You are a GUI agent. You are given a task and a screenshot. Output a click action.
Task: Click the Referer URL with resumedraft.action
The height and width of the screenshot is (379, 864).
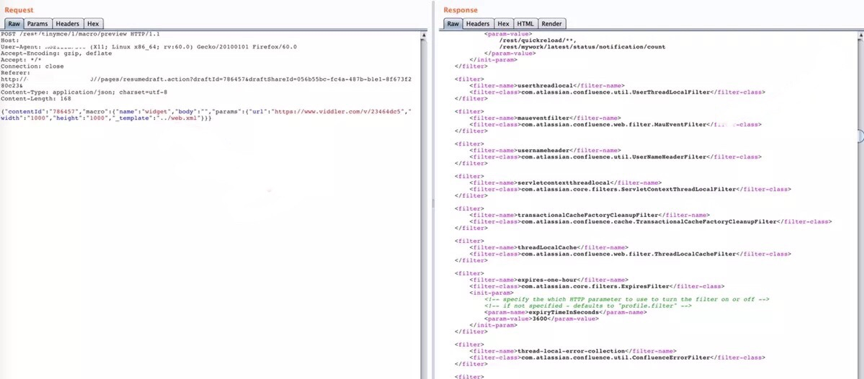click(x=206, y=83)
